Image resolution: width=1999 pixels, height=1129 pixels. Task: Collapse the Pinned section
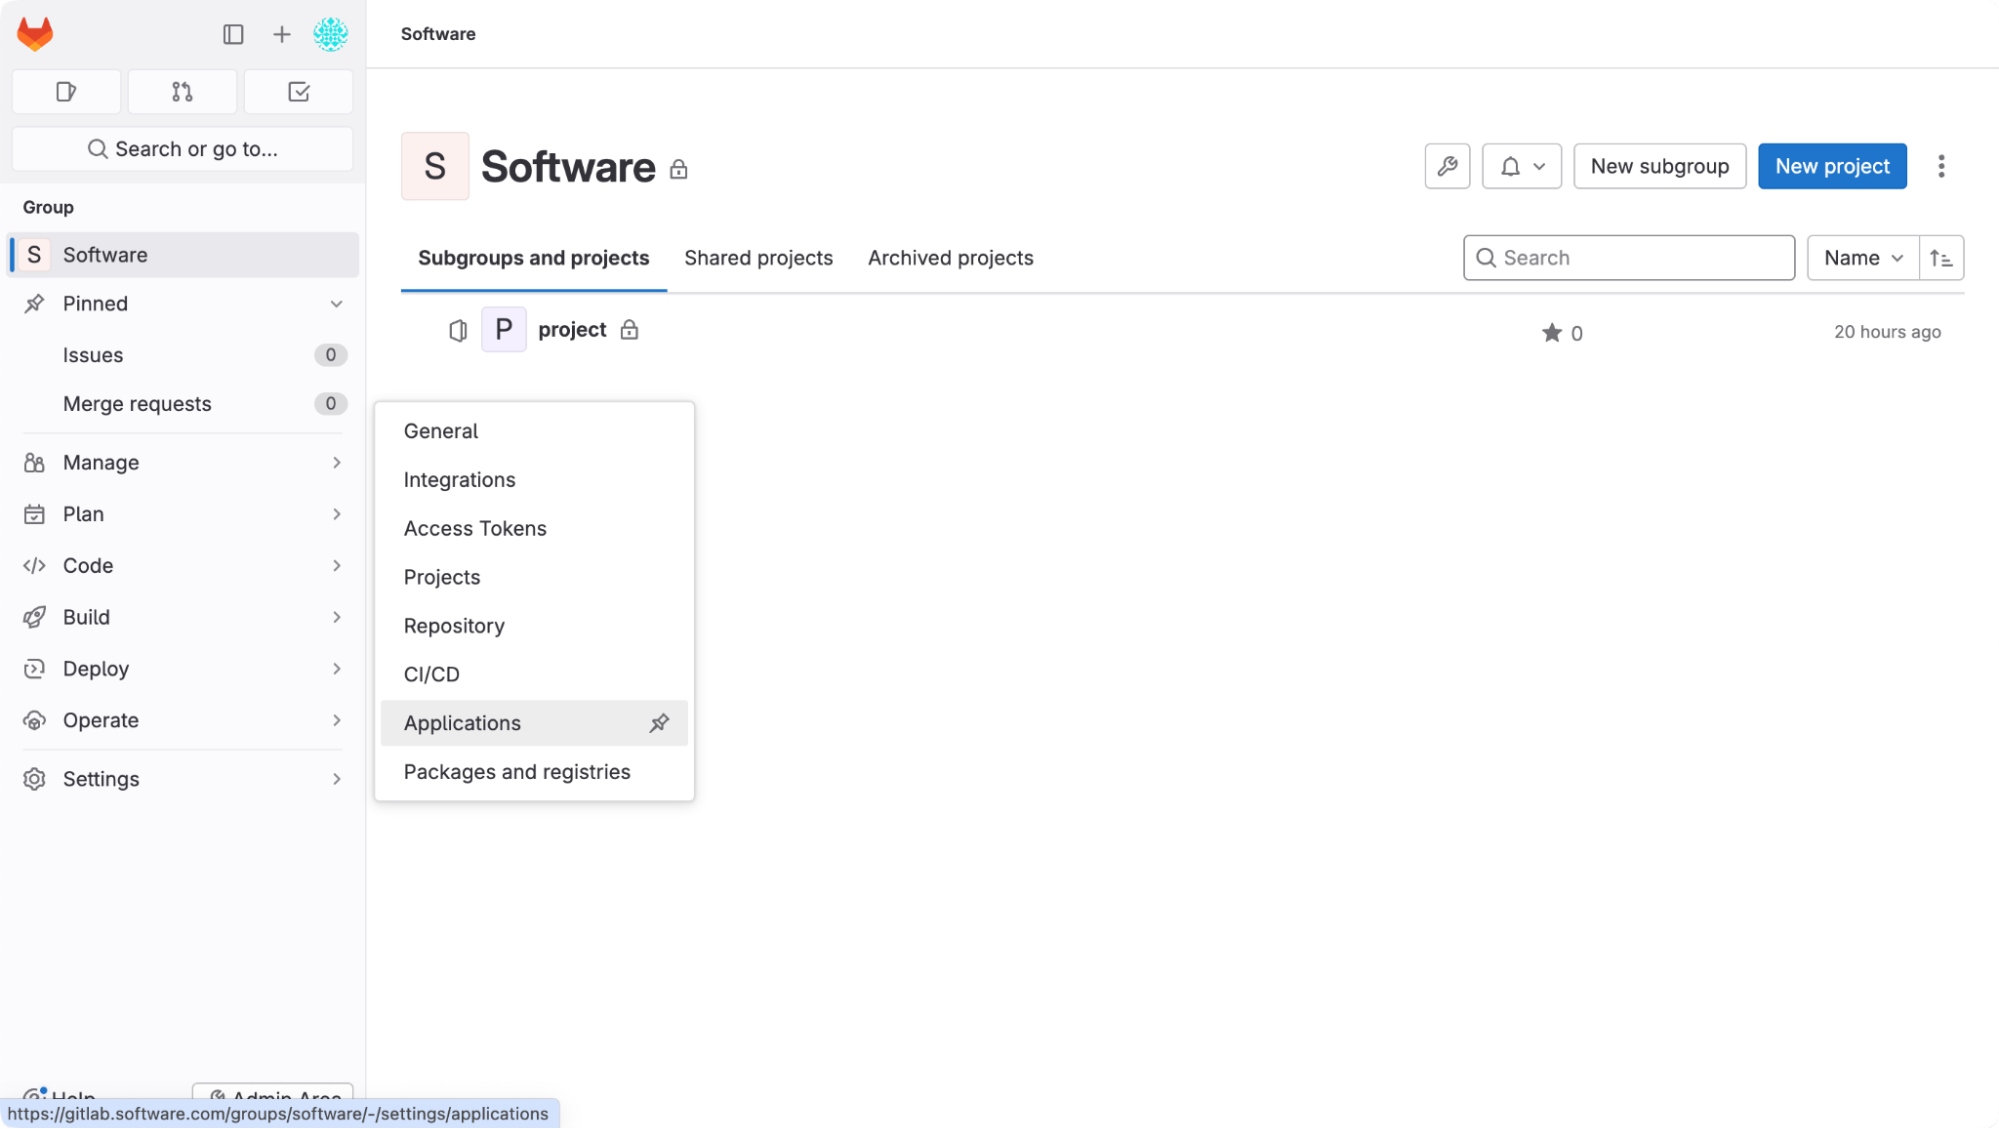[x=337, y=303]
